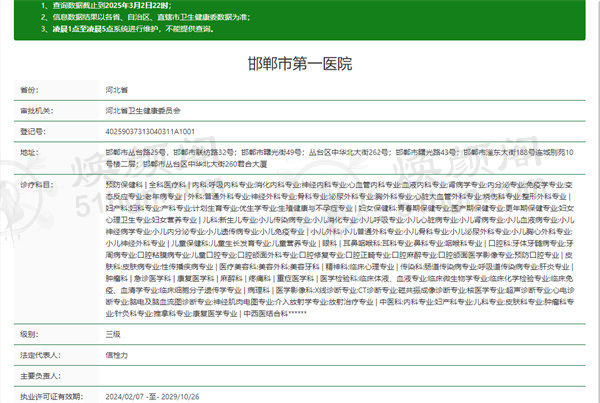Select the 登记号 label

pos(33,132)
